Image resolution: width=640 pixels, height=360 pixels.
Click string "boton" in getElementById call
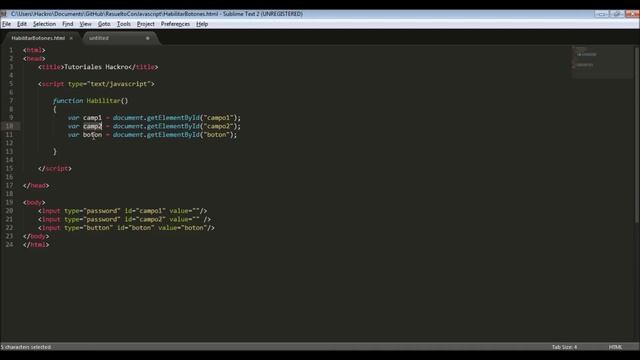(216, 135)
